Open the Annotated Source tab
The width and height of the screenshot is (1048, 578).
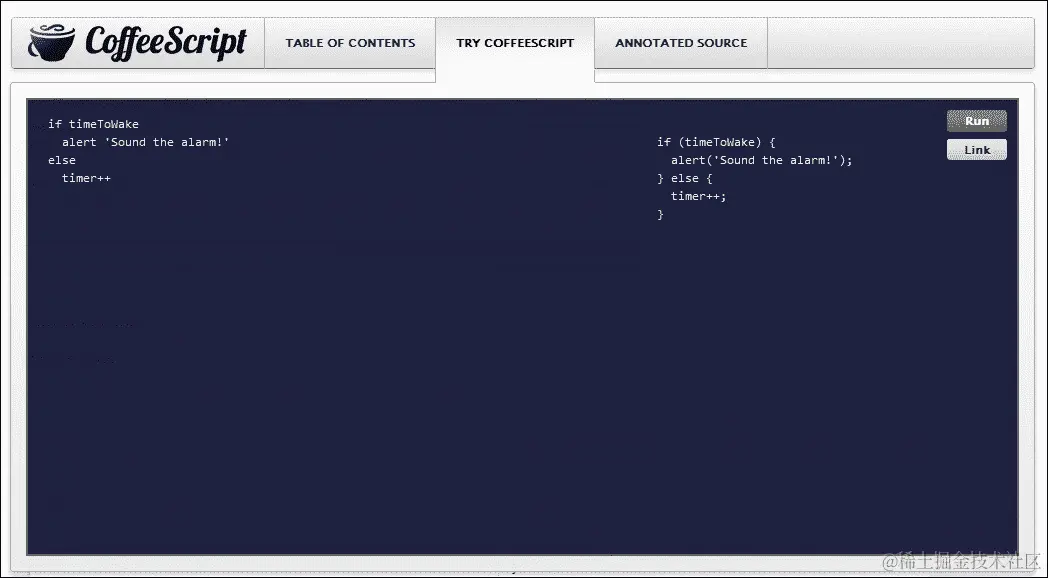point(681,43)
